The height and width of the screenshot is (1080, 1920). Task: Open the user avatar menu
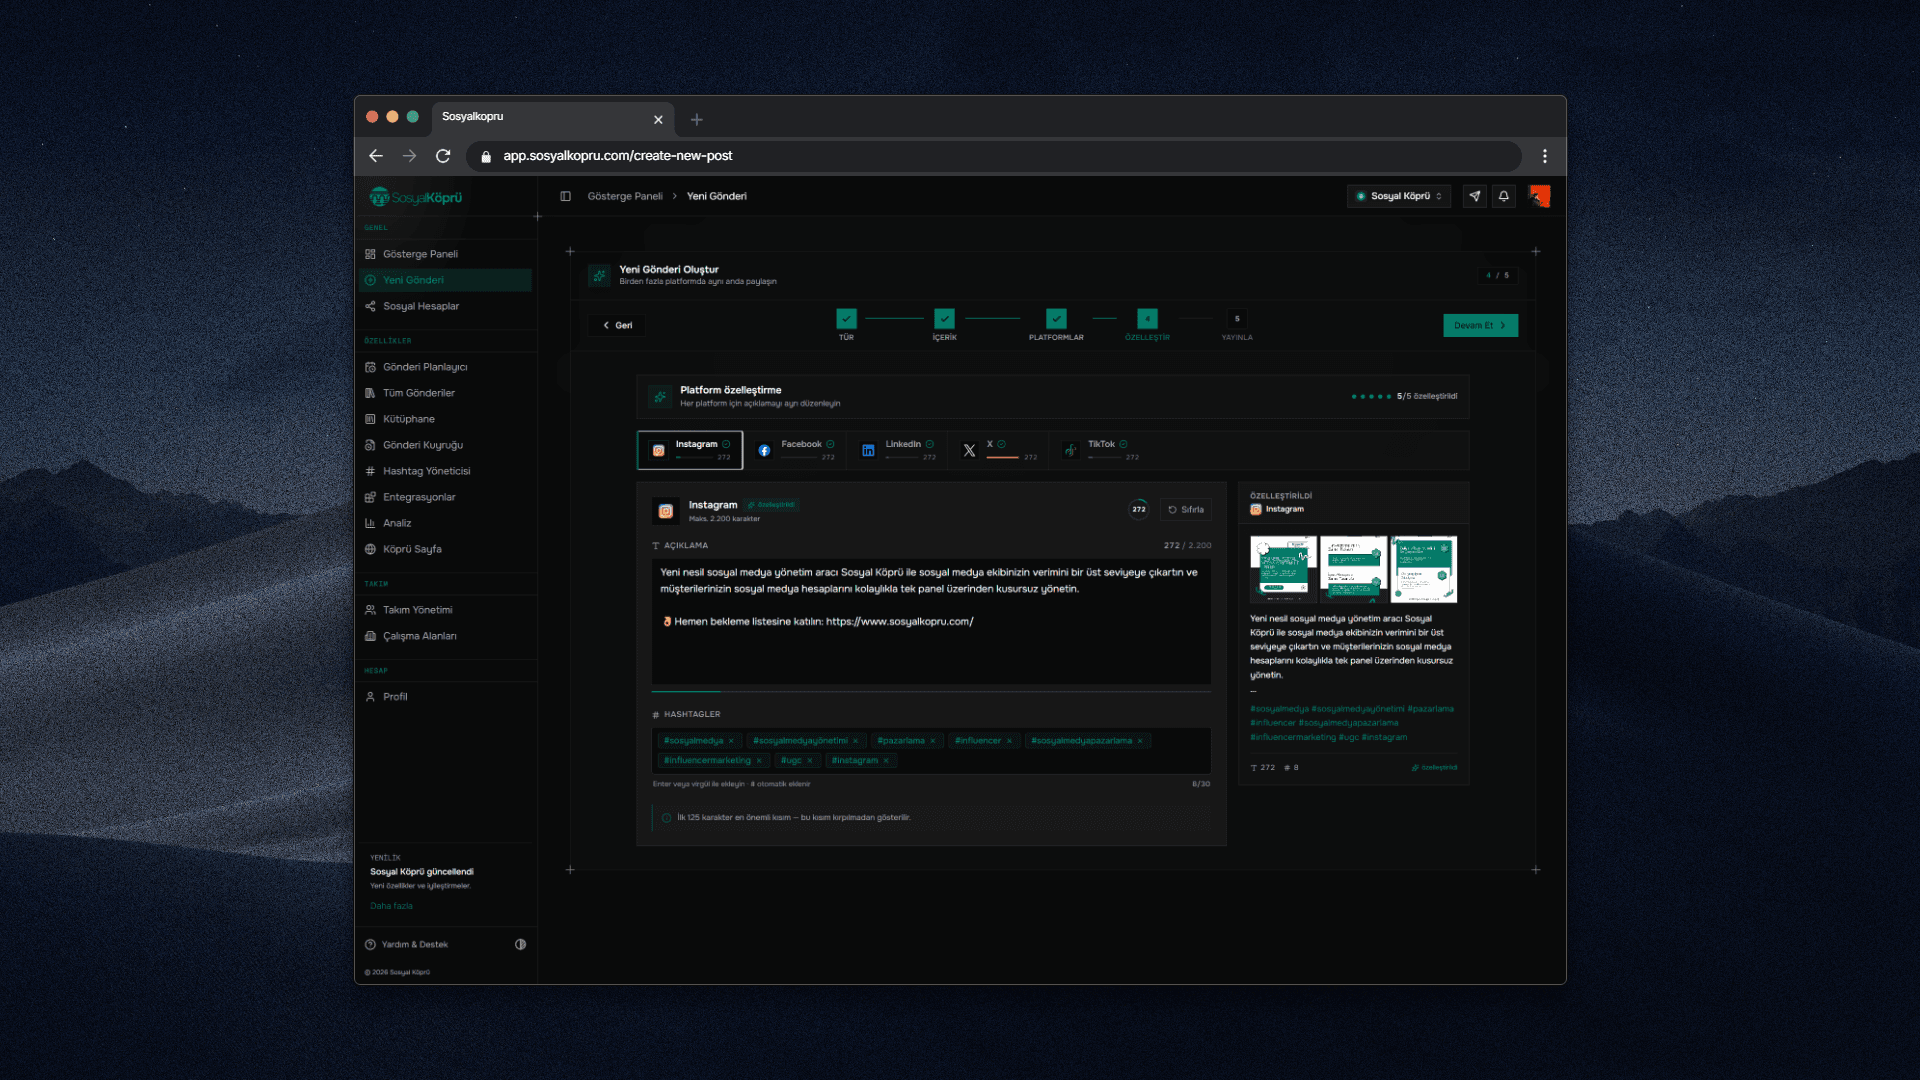pos(1540,196)
